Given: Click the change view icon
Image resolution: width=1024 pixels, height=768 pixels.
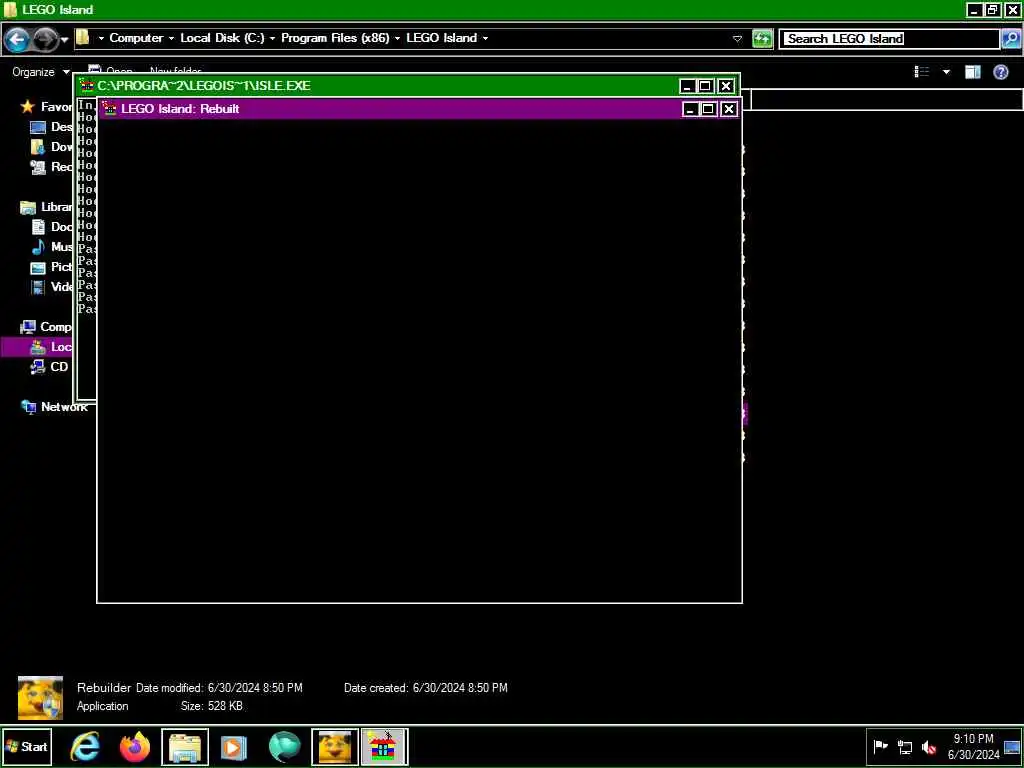Looking at the screenshot, I should pyautogui.click(x=922, y=72).
